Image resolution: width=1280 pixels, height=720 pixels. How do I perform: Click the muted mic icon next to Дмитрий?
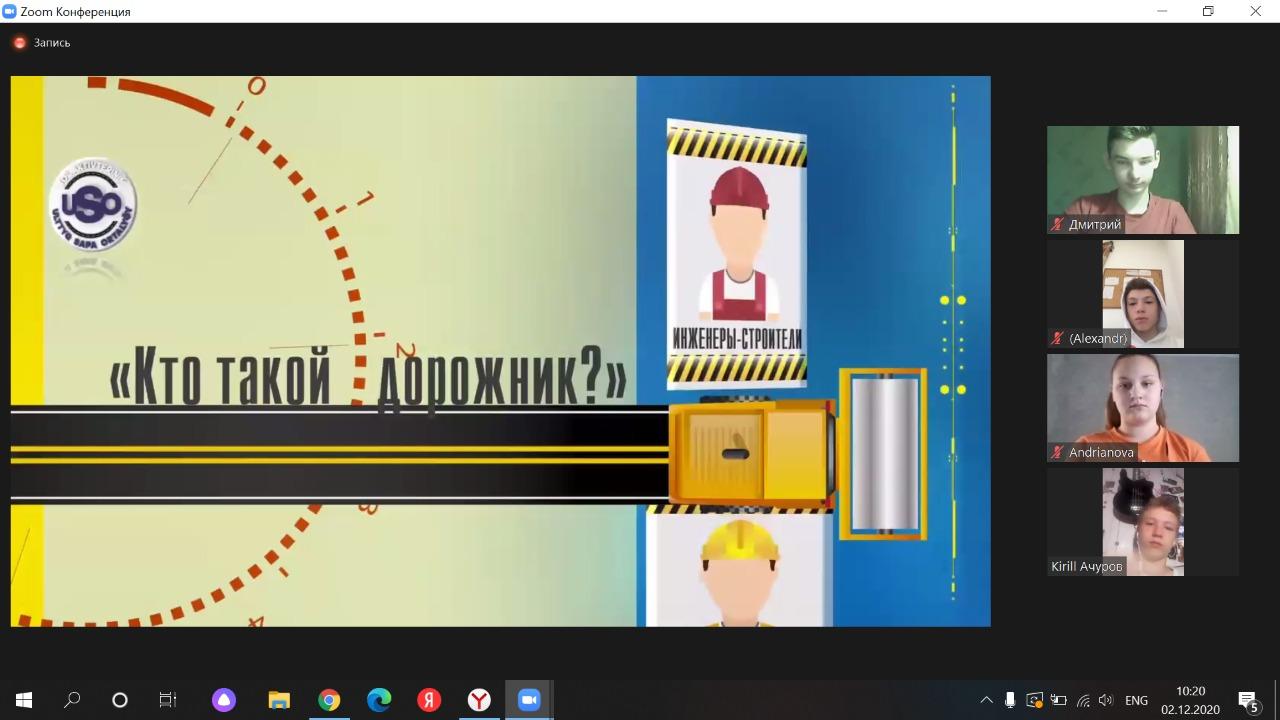1057,225
